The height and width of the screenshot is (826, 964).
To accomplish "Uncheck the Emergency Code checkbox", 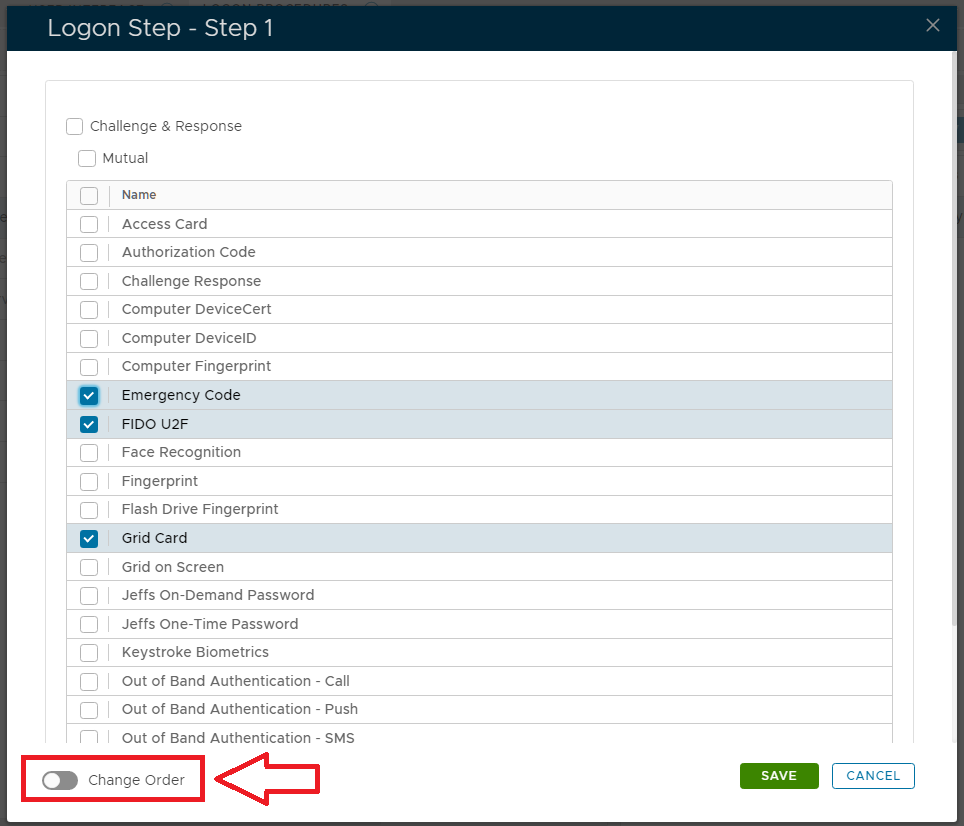I will 89,395.
